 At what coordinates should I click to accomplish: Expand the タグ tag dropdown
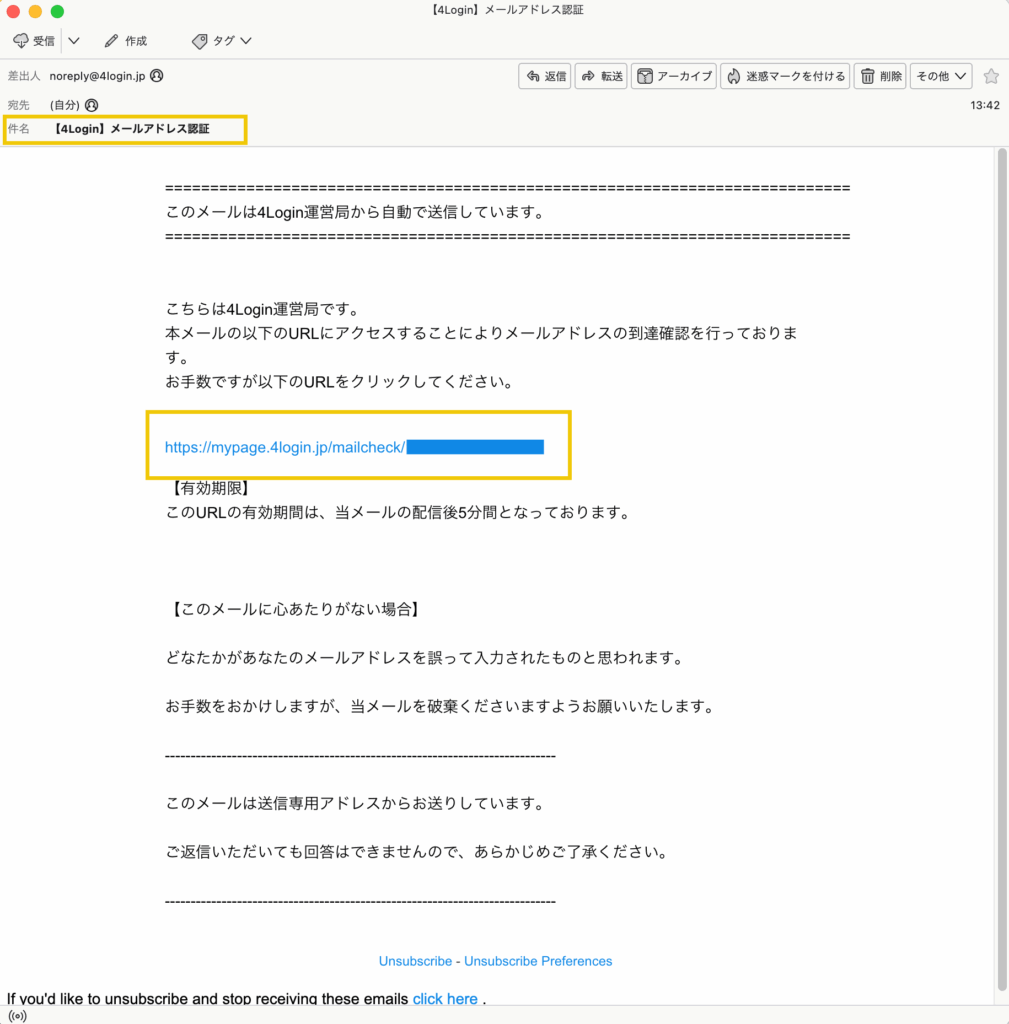(x=222, y=41)
